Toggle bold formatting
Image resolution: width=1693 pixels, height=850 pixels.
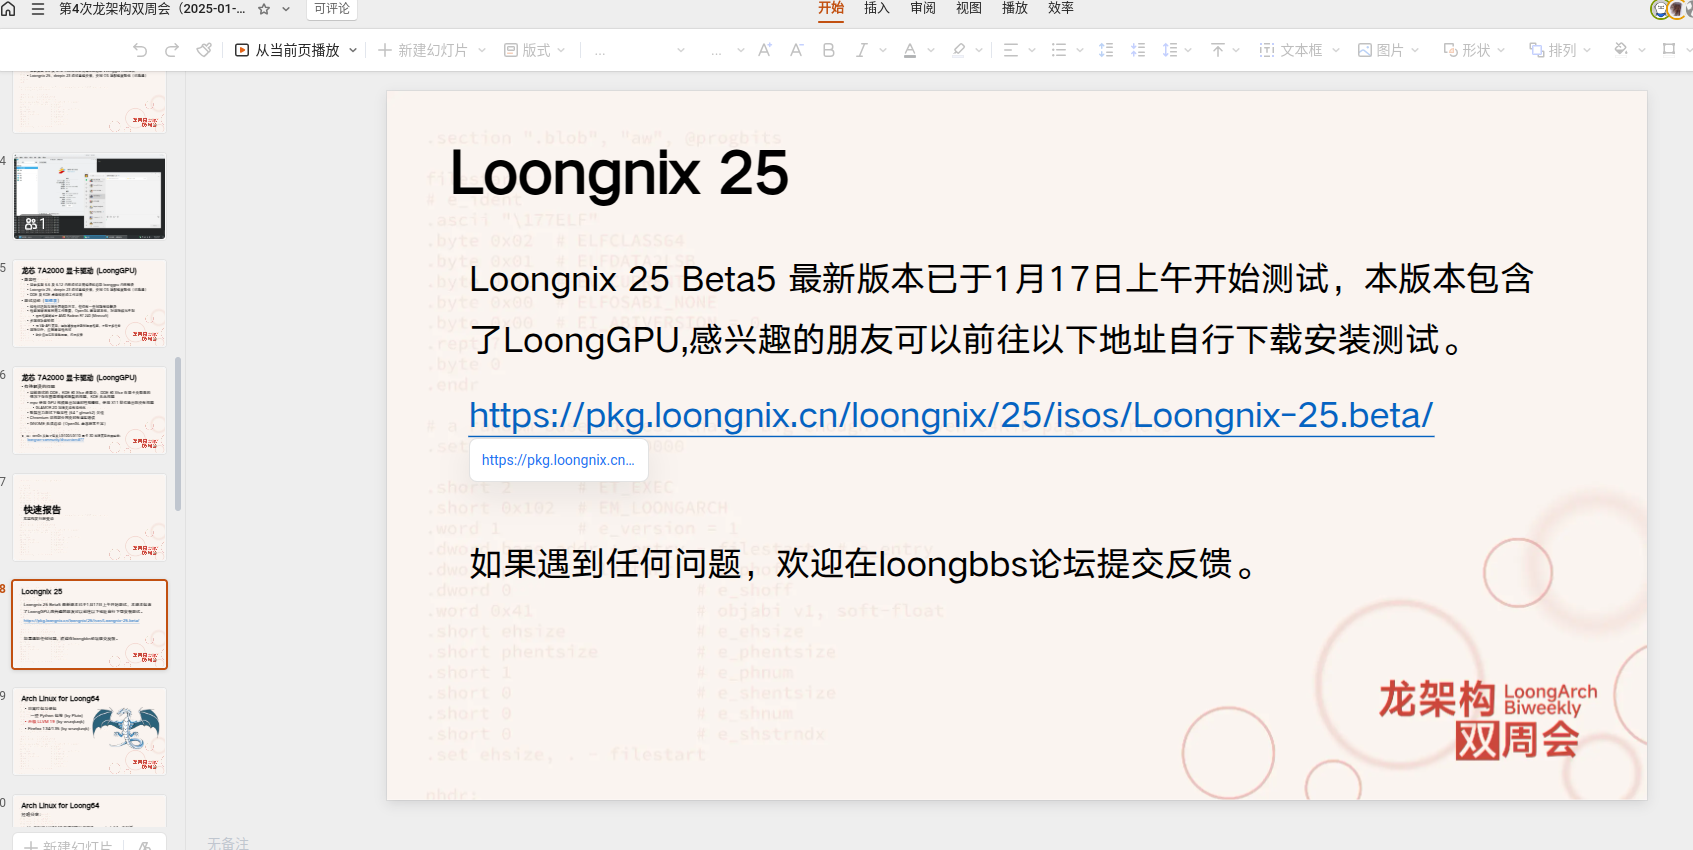[829, 50]
